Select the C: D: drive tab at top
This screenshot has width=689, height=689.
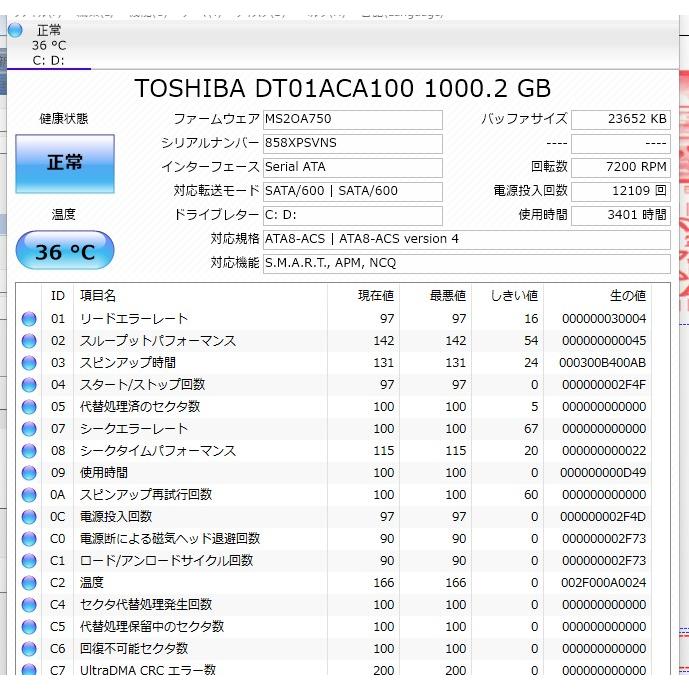[x=48, y=45]
